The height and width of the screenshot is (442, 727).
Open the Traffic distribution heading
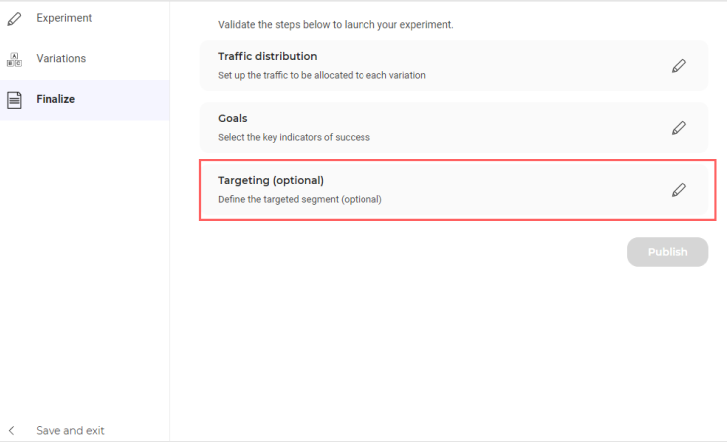point(268,56)
